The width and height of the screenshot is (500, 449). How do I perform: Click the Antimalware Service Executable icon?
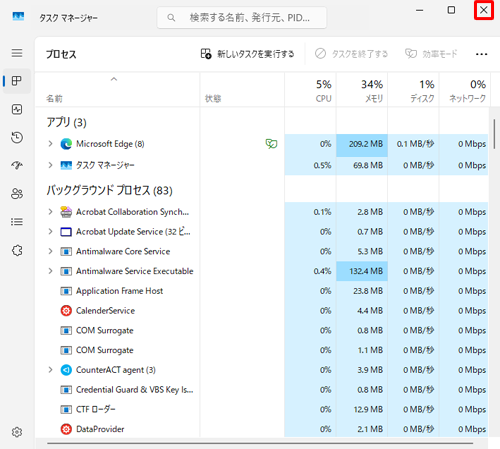66,271
